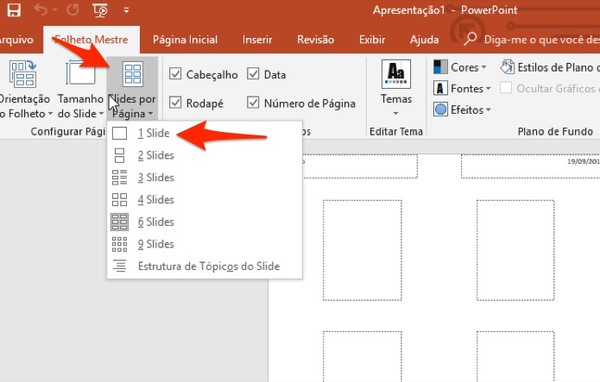Open the Revisão ribbon tab
The width and height of the screenshot is (600, 382).
pyautogui.click(x=316, y=40)
